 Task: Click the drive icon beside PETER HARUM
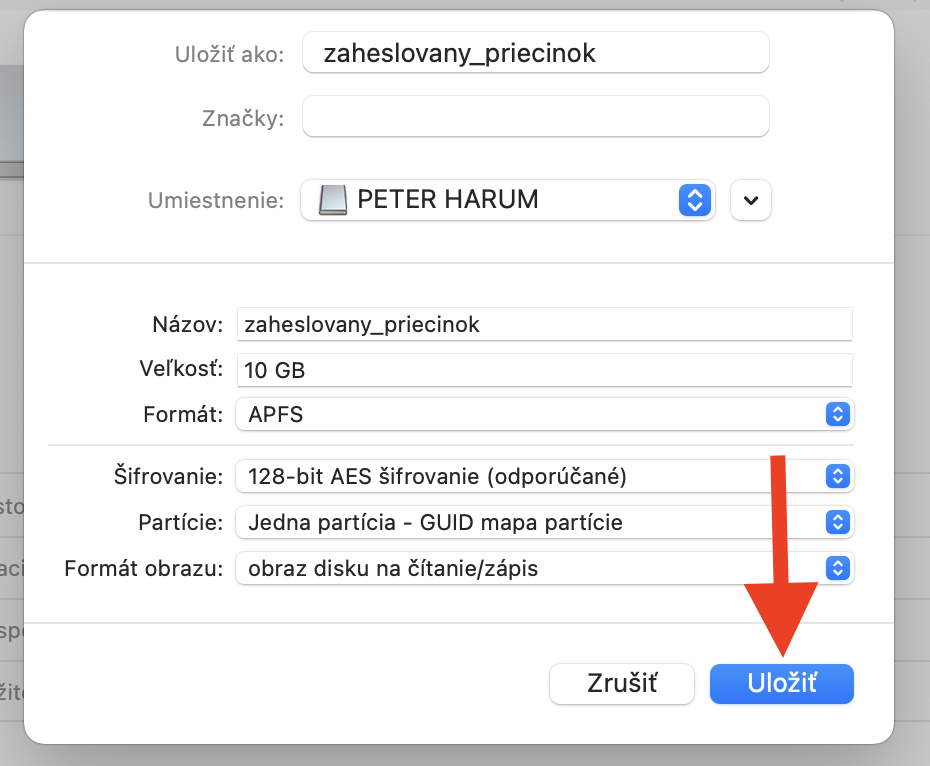(x=332, y=200)
